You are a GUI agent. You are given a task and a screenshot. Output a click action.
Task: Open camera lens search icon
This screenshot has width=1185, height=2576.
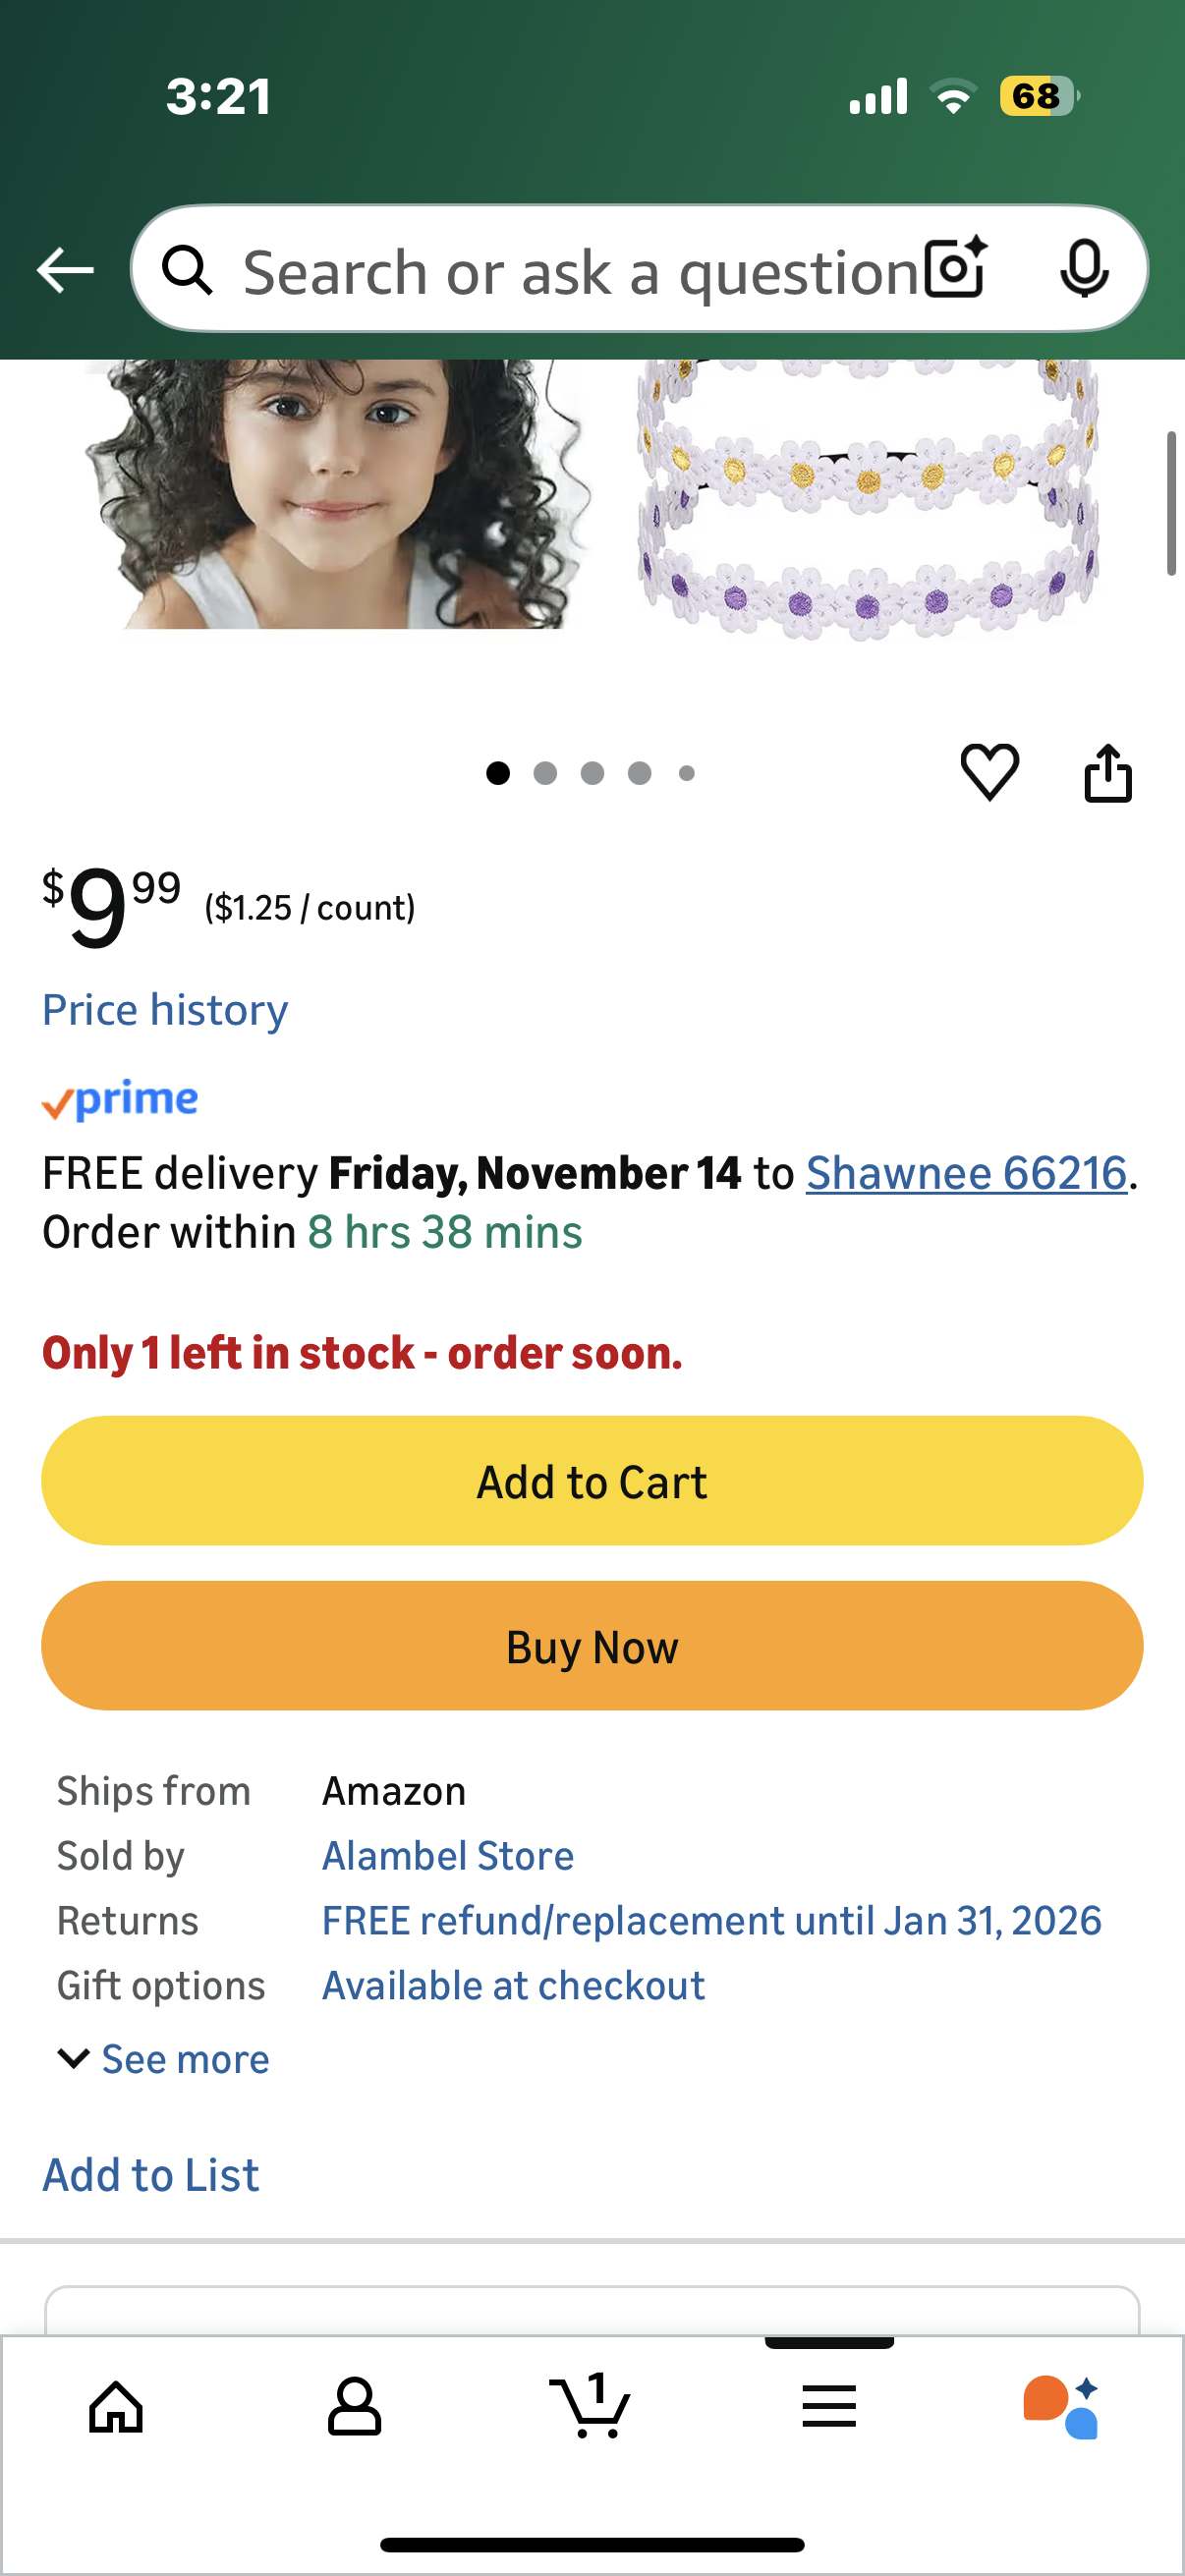(955, 268)
